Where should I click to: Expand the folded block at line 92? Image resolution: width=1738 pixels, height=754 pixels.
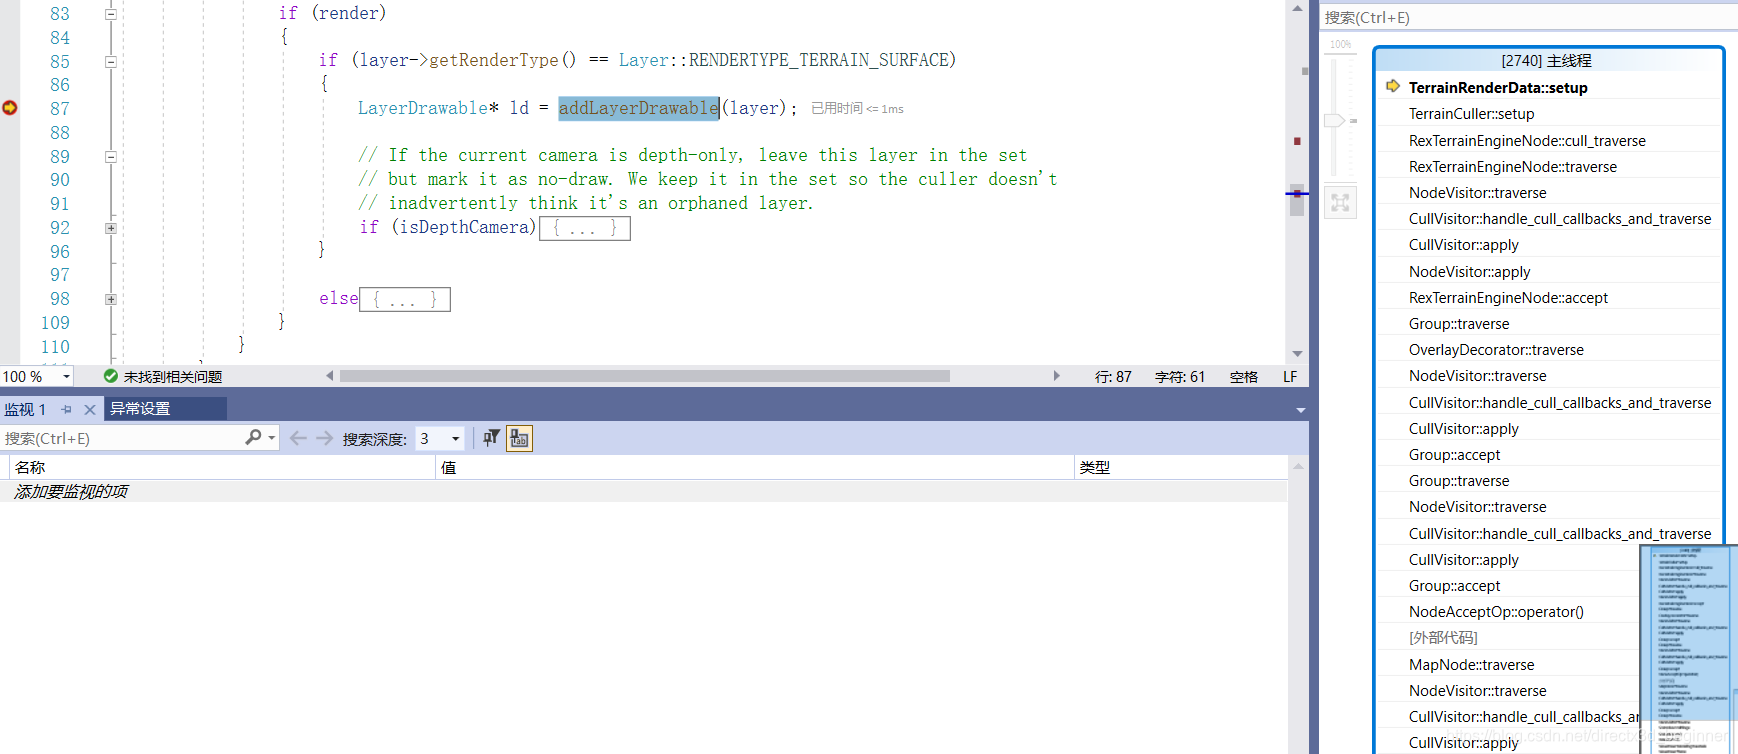[x=111, y=228]
